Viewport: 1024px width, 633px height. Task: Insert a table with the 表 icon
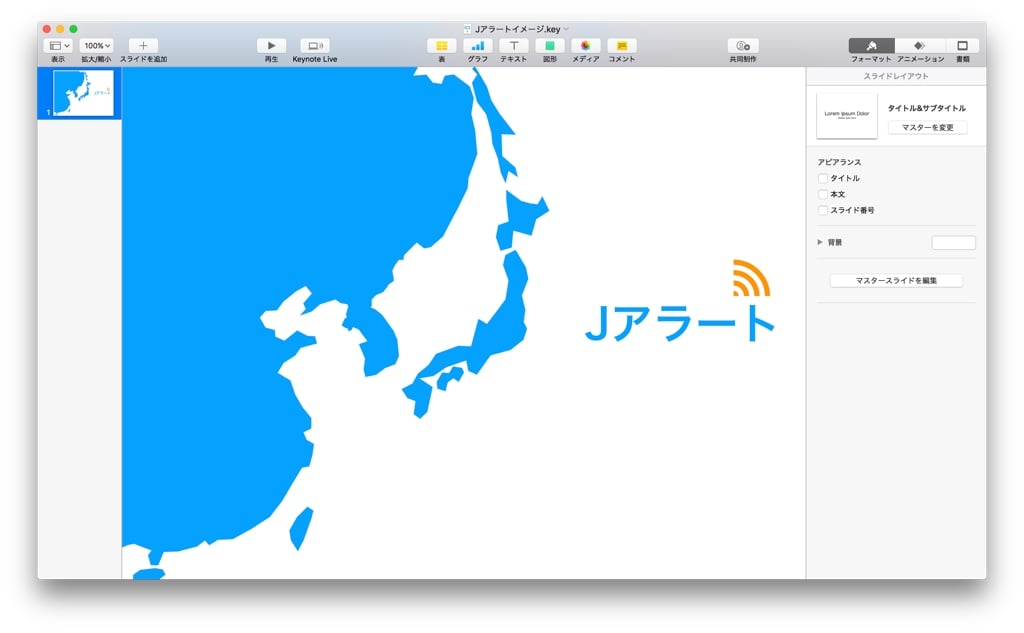pyautogui.click(x=441, y=46)
